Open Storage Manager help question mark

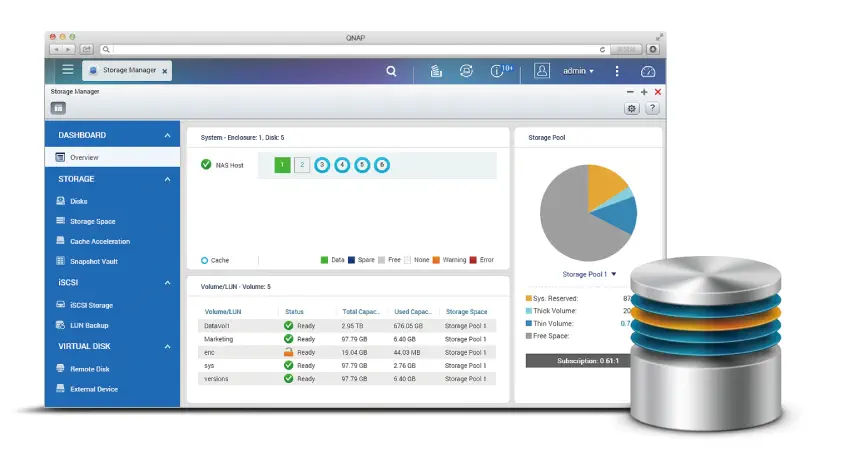click(652, 109)
